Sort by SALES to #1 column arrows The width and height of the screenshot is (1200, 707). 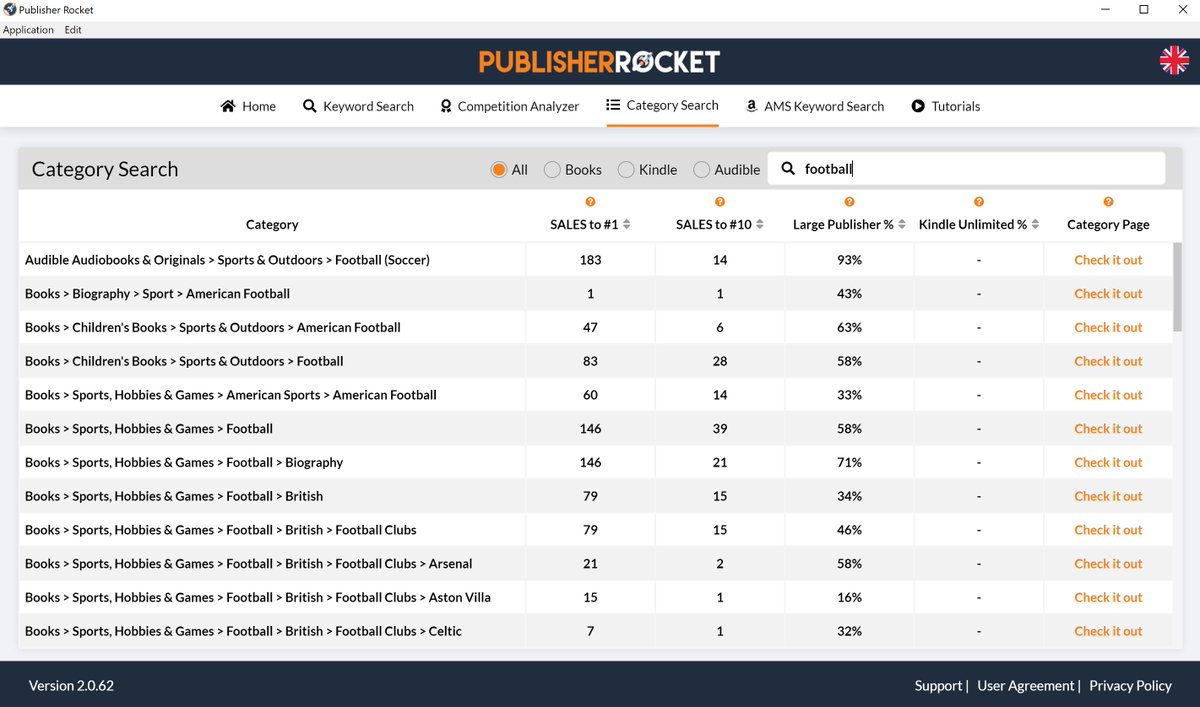[x=627, y=225]
